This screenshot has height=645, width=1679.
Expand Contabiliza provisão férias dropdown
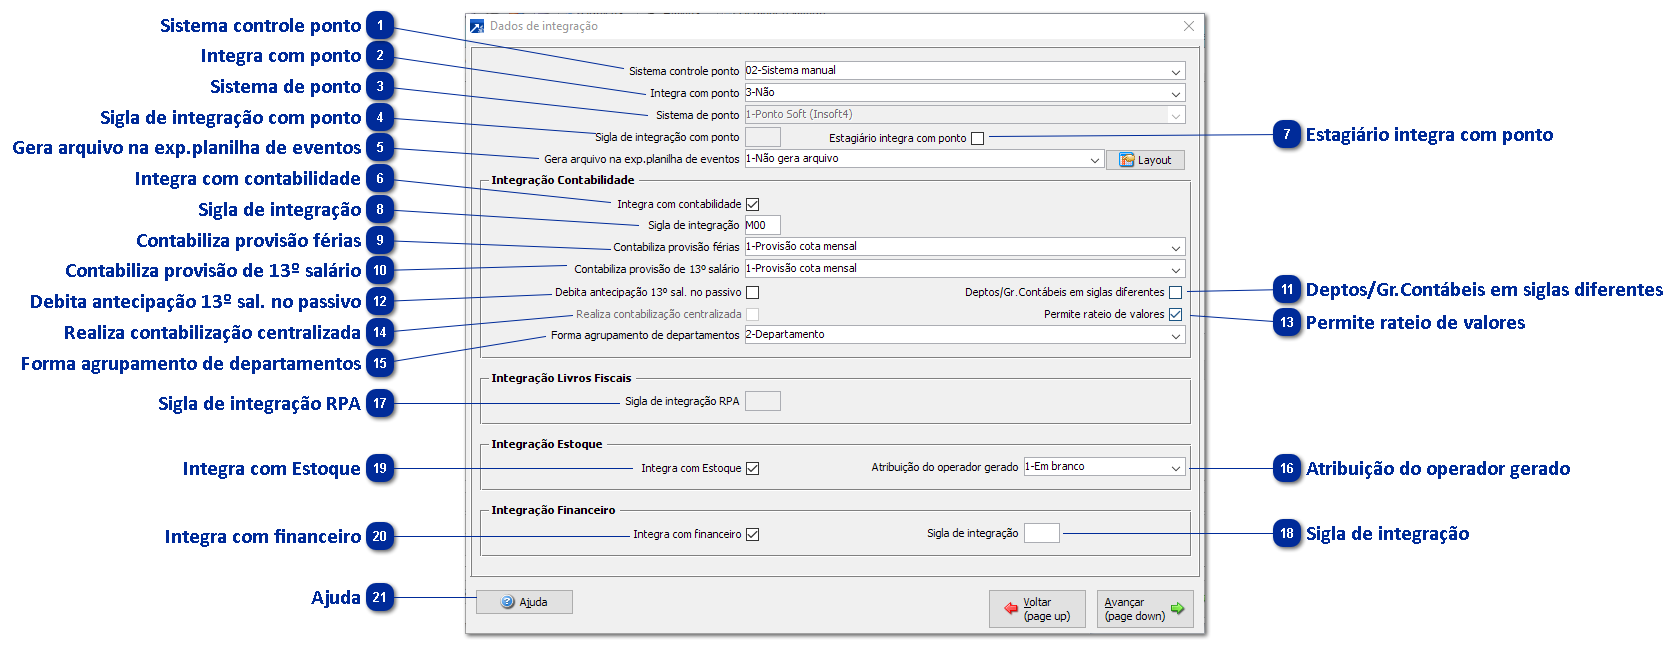coord(1176,248)
